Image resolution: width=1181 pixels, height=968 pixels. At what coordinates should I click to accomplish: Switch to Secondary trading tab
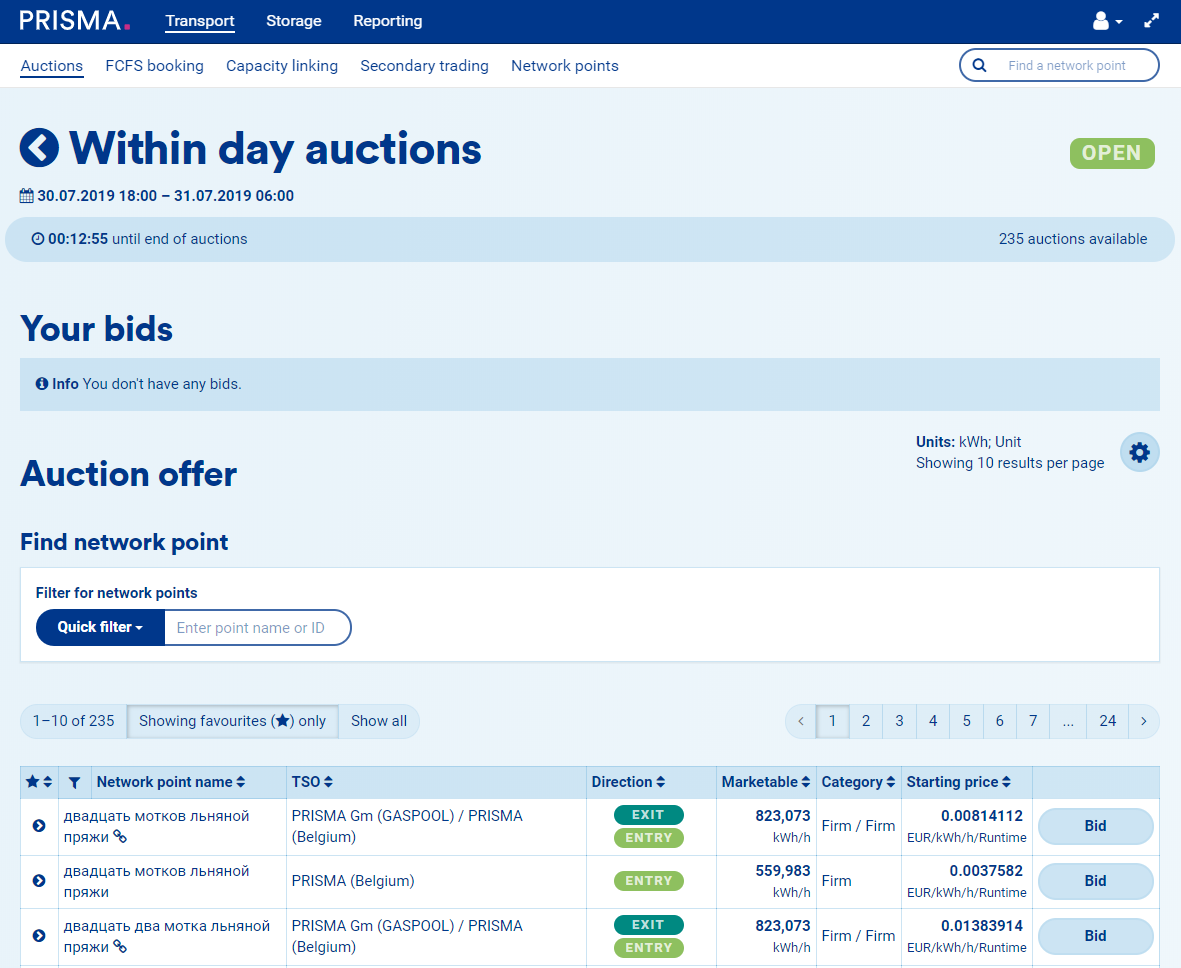point(424,66)
